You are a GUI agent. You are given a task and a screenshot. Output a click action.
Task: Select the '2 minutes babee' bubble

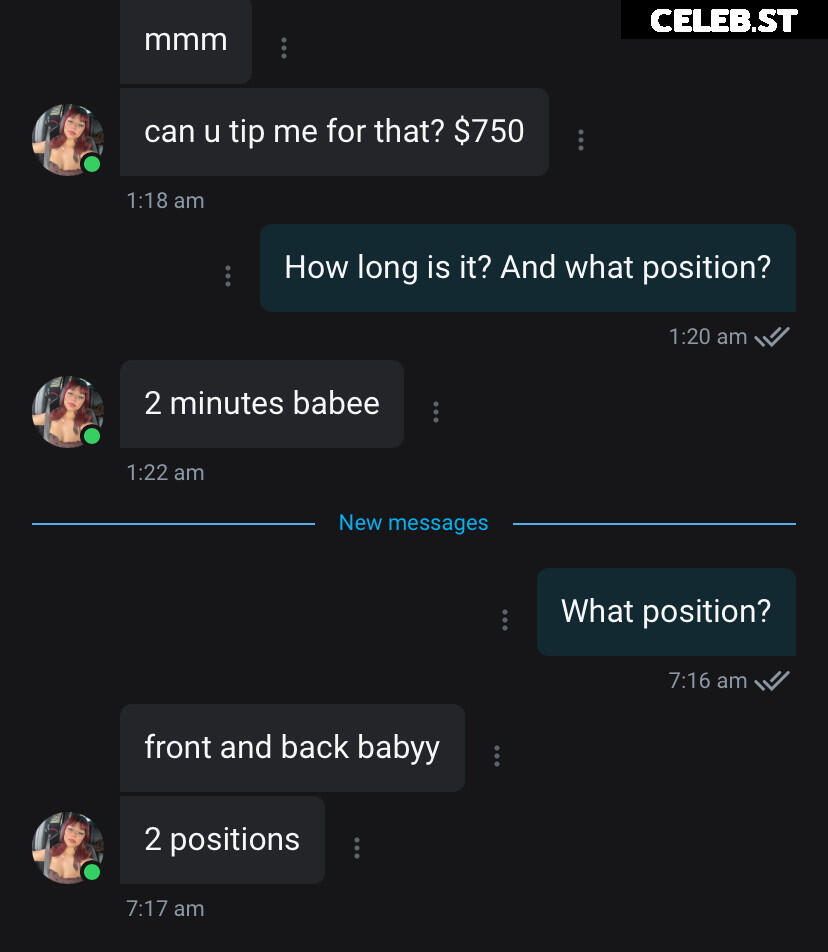(x=262, y=404)
